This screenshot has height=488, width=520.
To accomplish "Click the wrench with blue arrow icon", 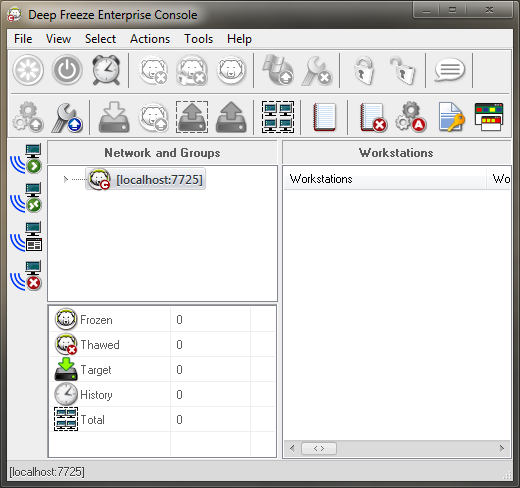I will coord(67,118).
